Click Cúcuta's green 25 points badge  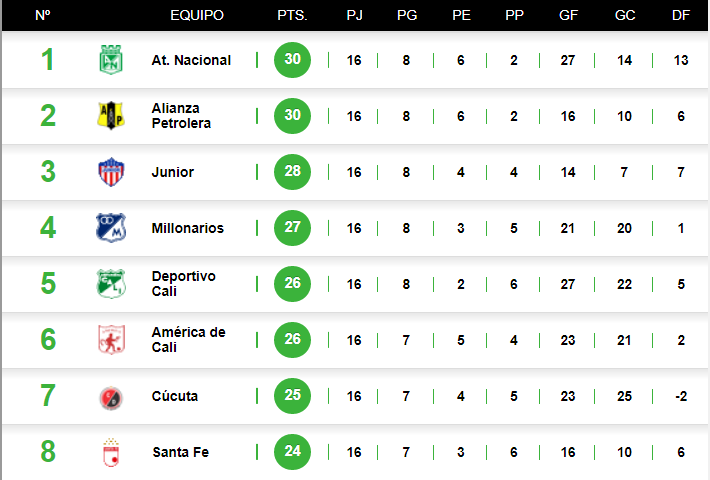[292, 395]
